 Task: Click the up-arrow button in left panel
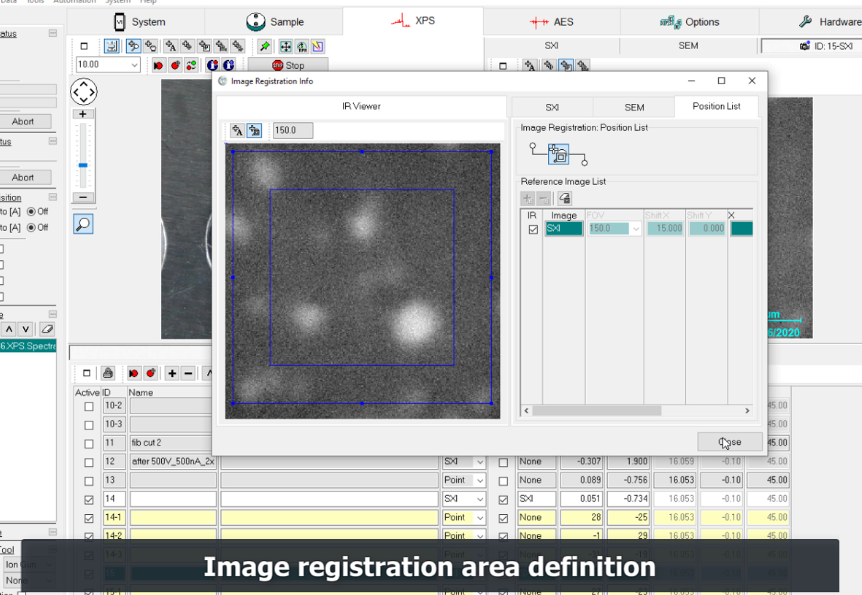click(9, 329)
